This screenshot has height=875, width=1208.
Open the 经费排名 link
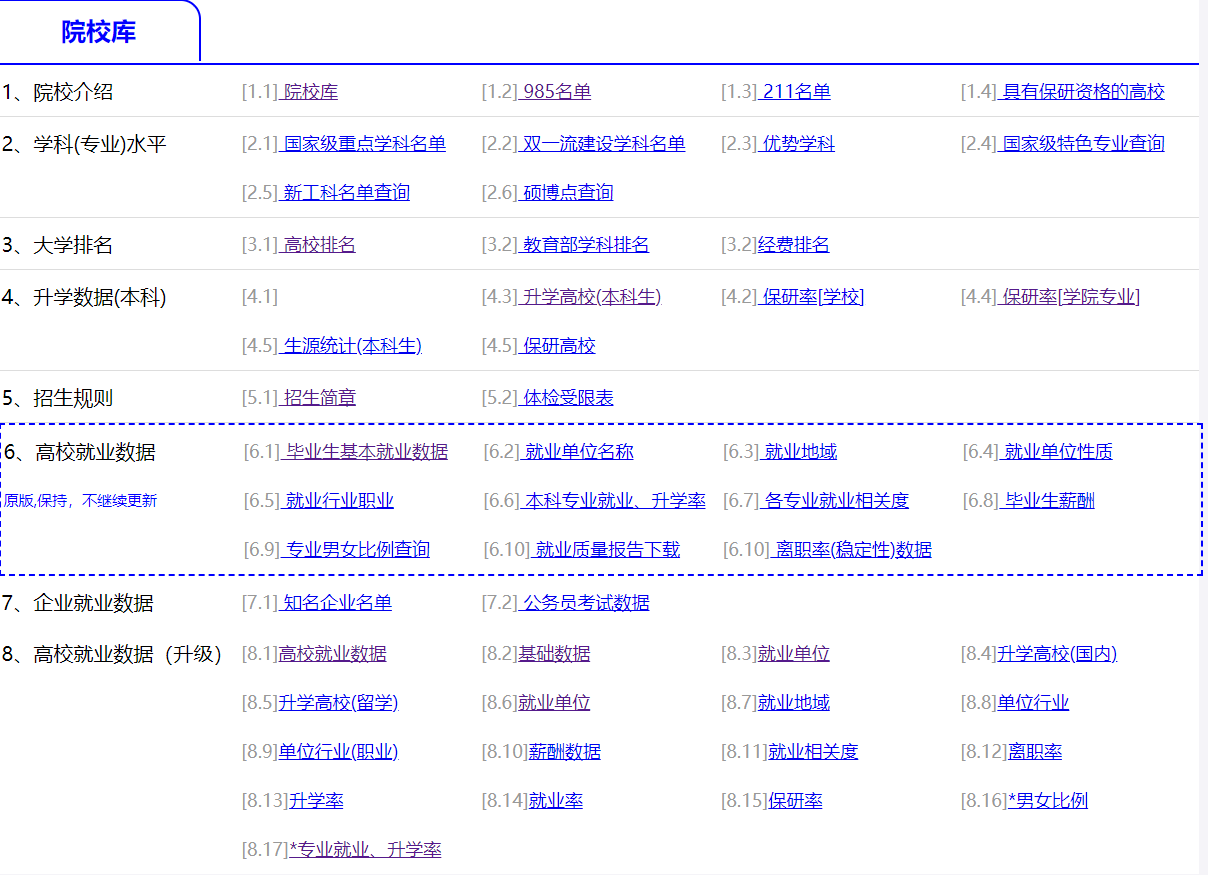793,245
